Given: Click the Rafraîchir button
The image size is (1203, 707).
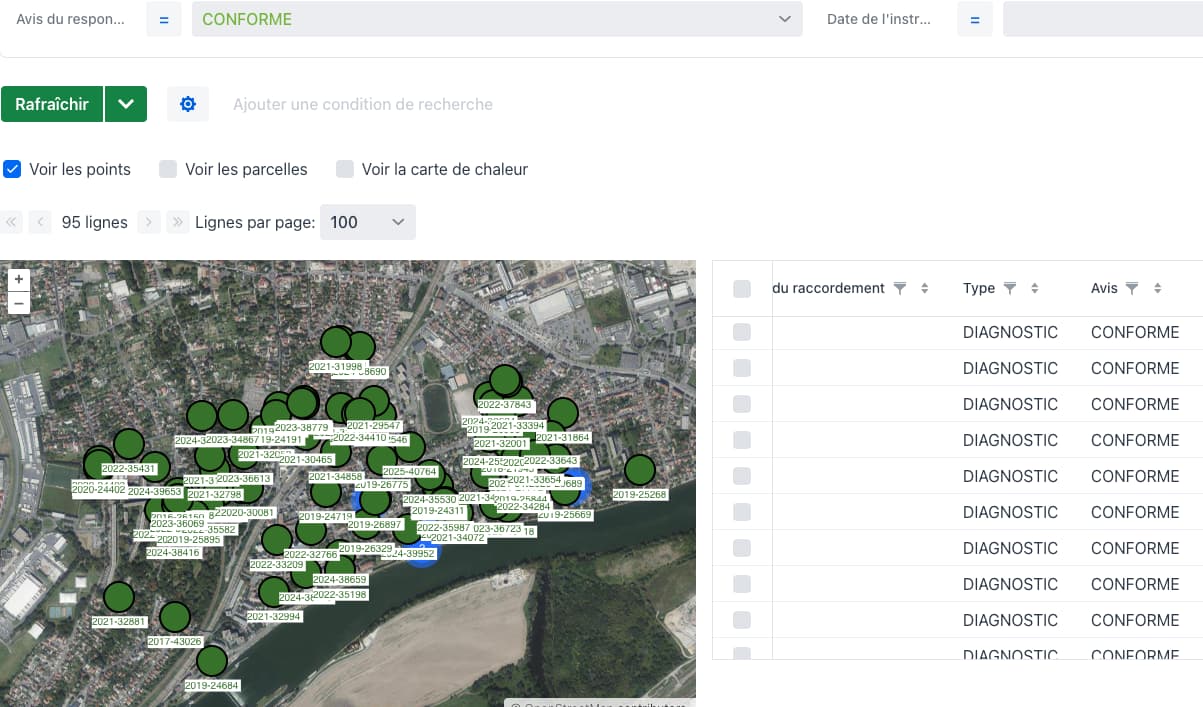Looking at the screenshot, I should [x=52, y=104].
